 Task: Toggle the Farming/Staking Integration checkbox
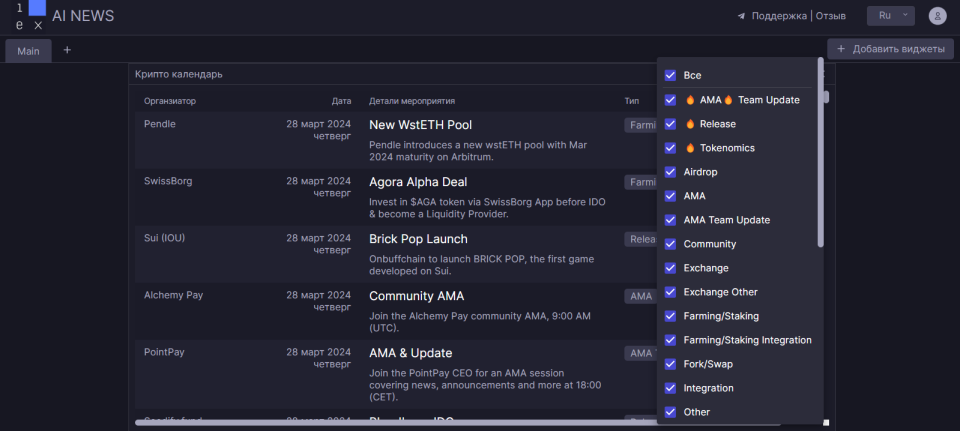point(670,340)
